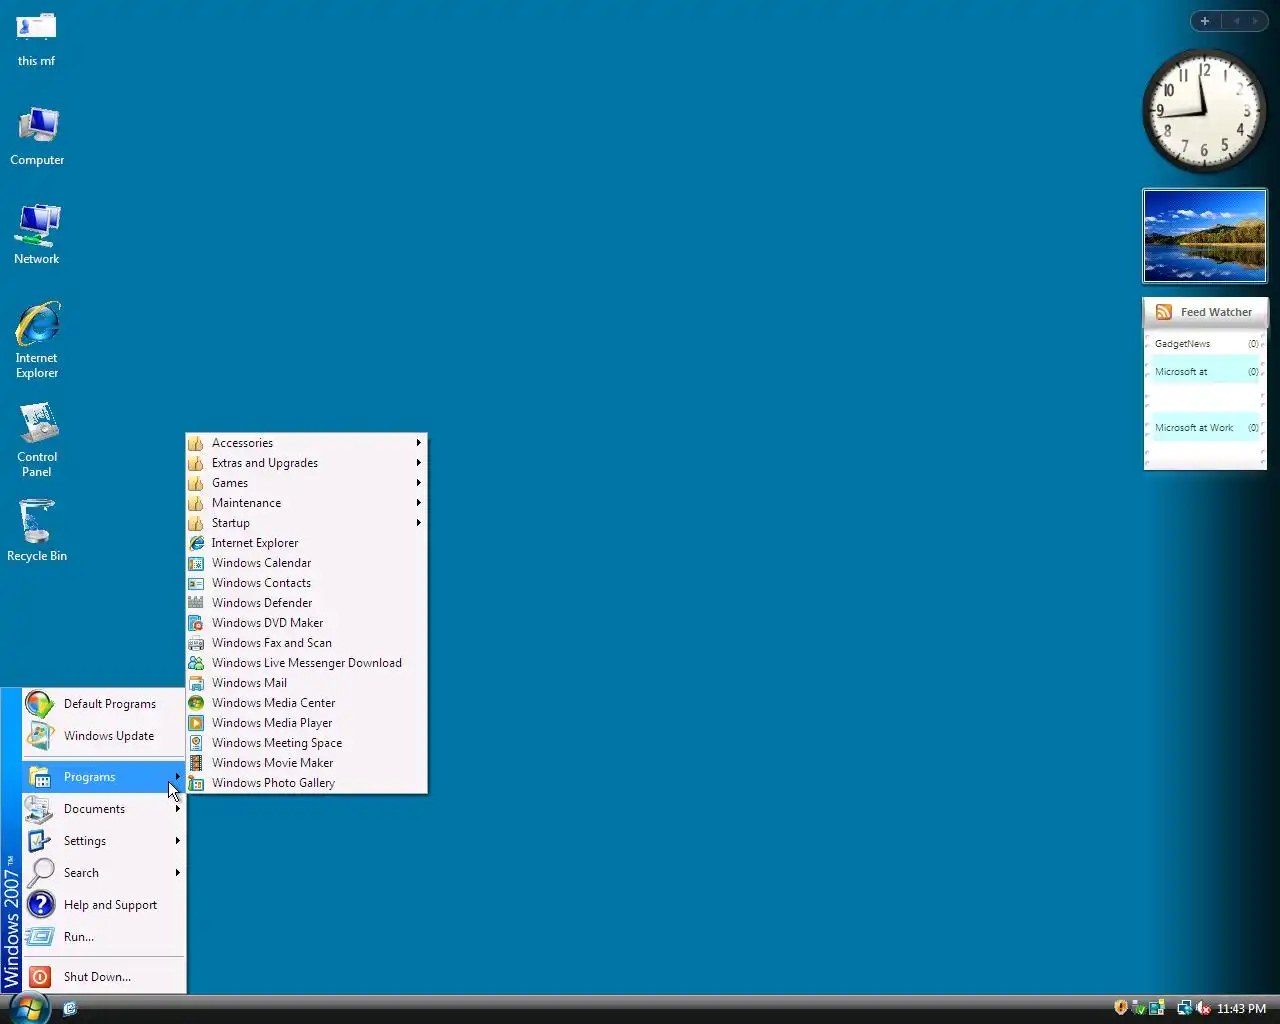This screenshot has width=1280, height=1024.
Task: Expand the Settings submenu in Start menu
Action: (x=104, y=841)
